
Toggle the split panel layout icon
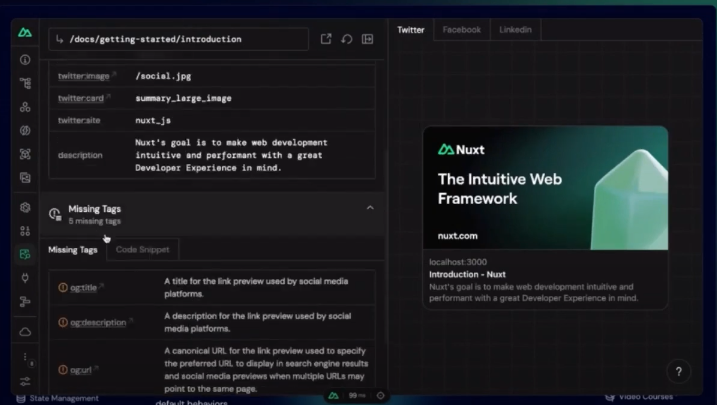point(367,39)
